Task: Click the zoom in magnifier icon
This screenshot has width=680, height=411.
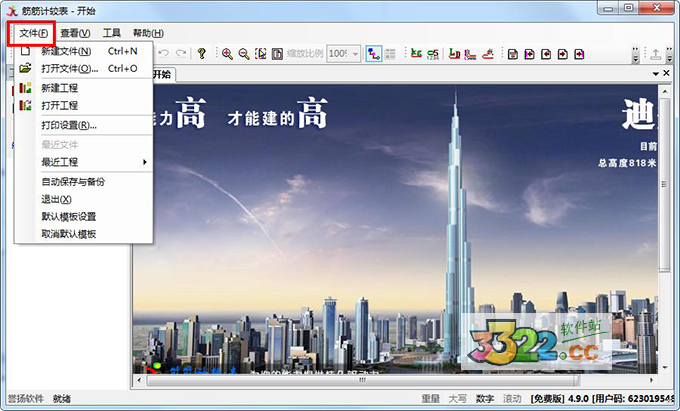Action: [227, 54]
